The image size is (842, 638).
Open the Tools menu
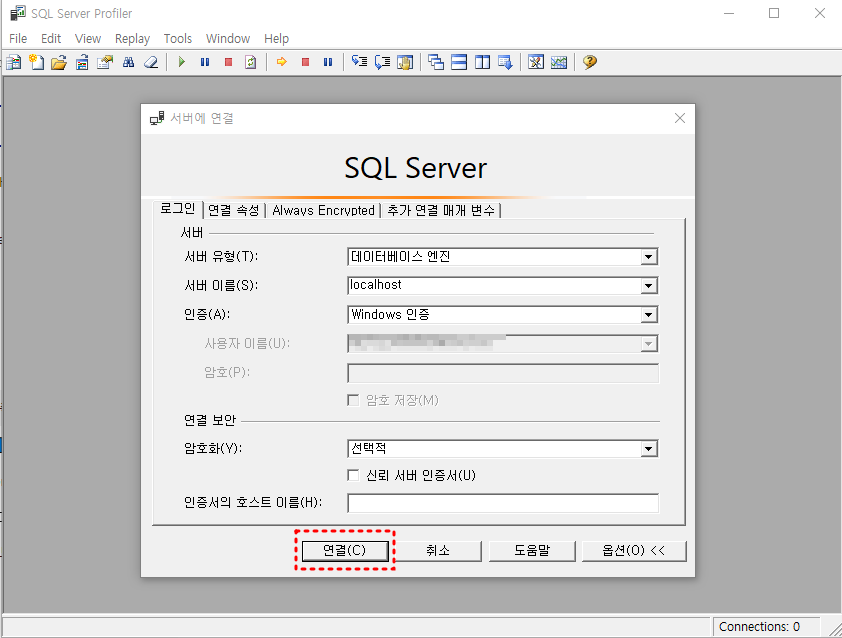[178, 39]
